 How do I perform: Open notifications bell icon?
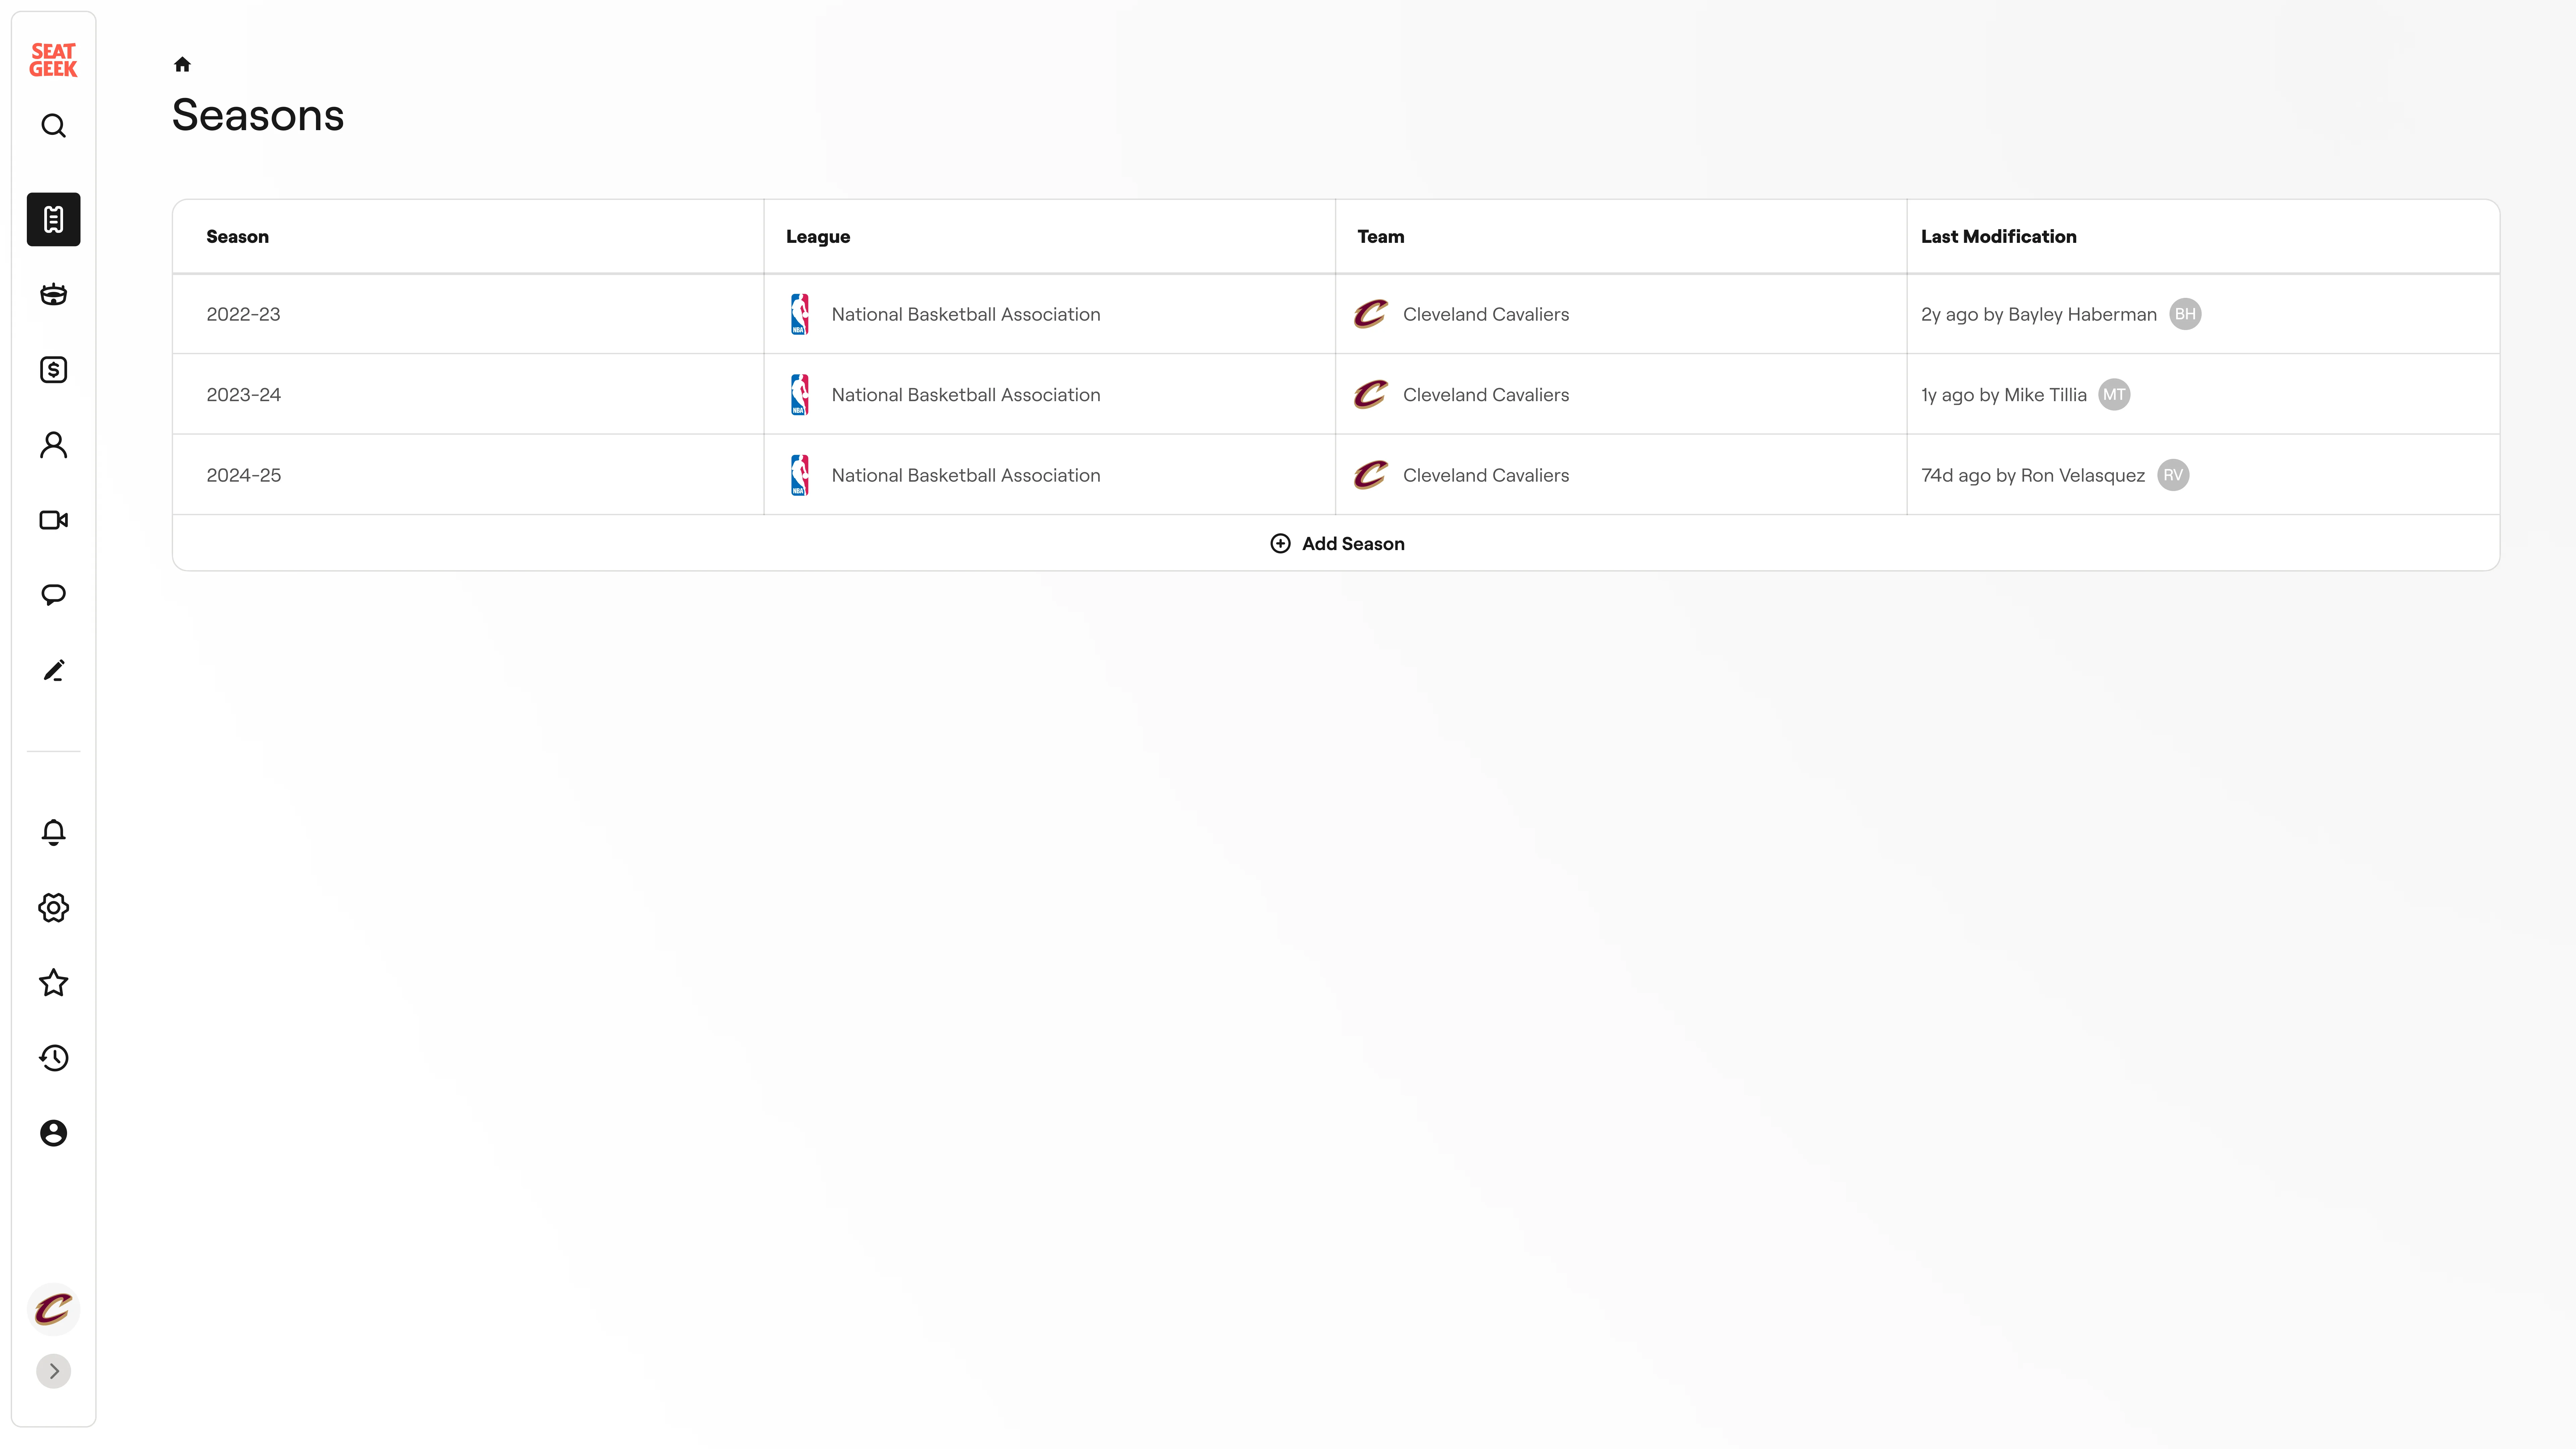[x=54, y=832]
